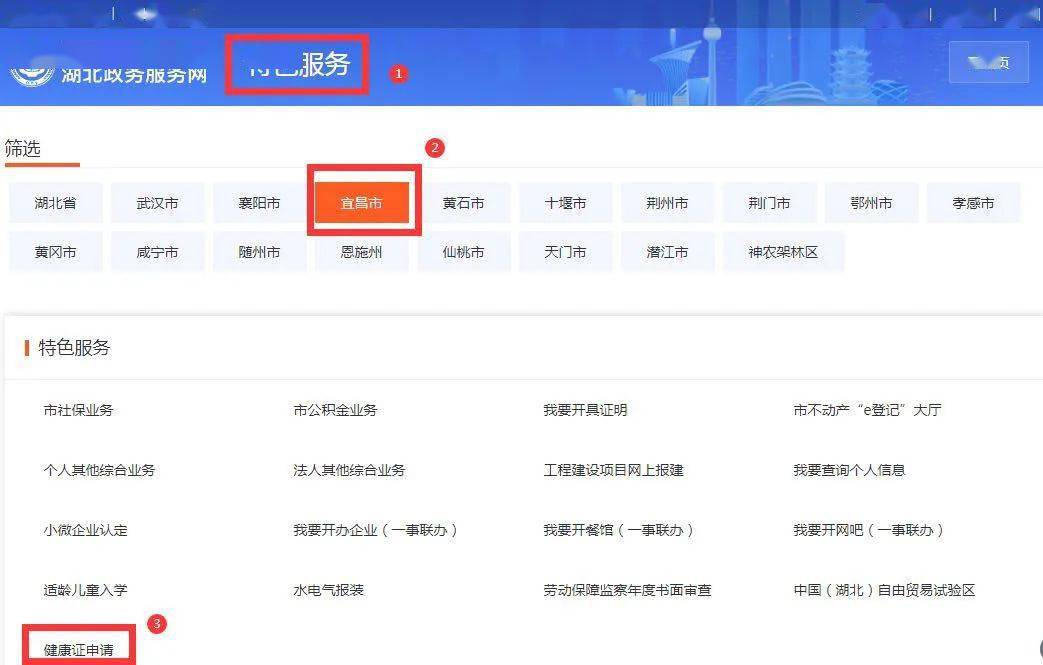The height and width of the screenshot is (665, 1043).
Task: Click the 湖北政务服务网 logo icon
Action: 30,76
